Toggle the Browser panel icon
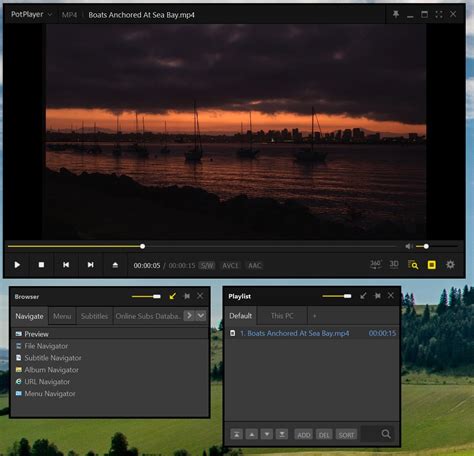474x456 pixels. coord(413,265)
